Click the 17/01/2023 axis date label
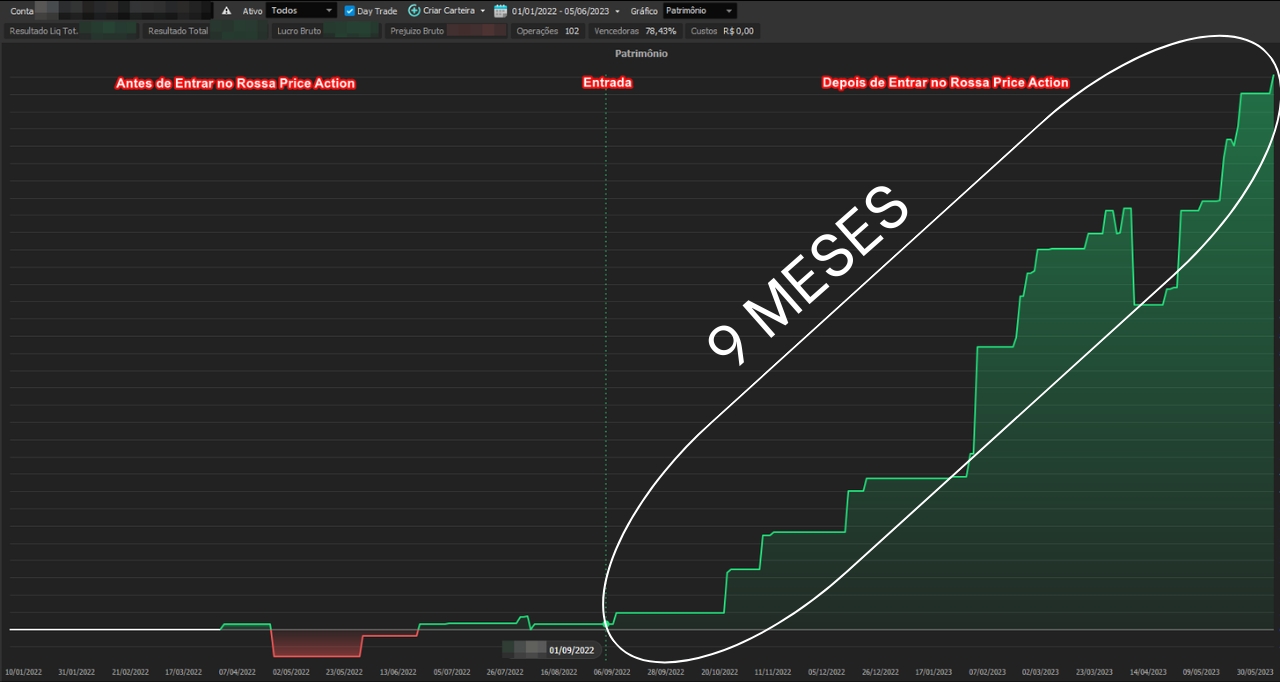The image size is (1280, 682). coord(933,672)
